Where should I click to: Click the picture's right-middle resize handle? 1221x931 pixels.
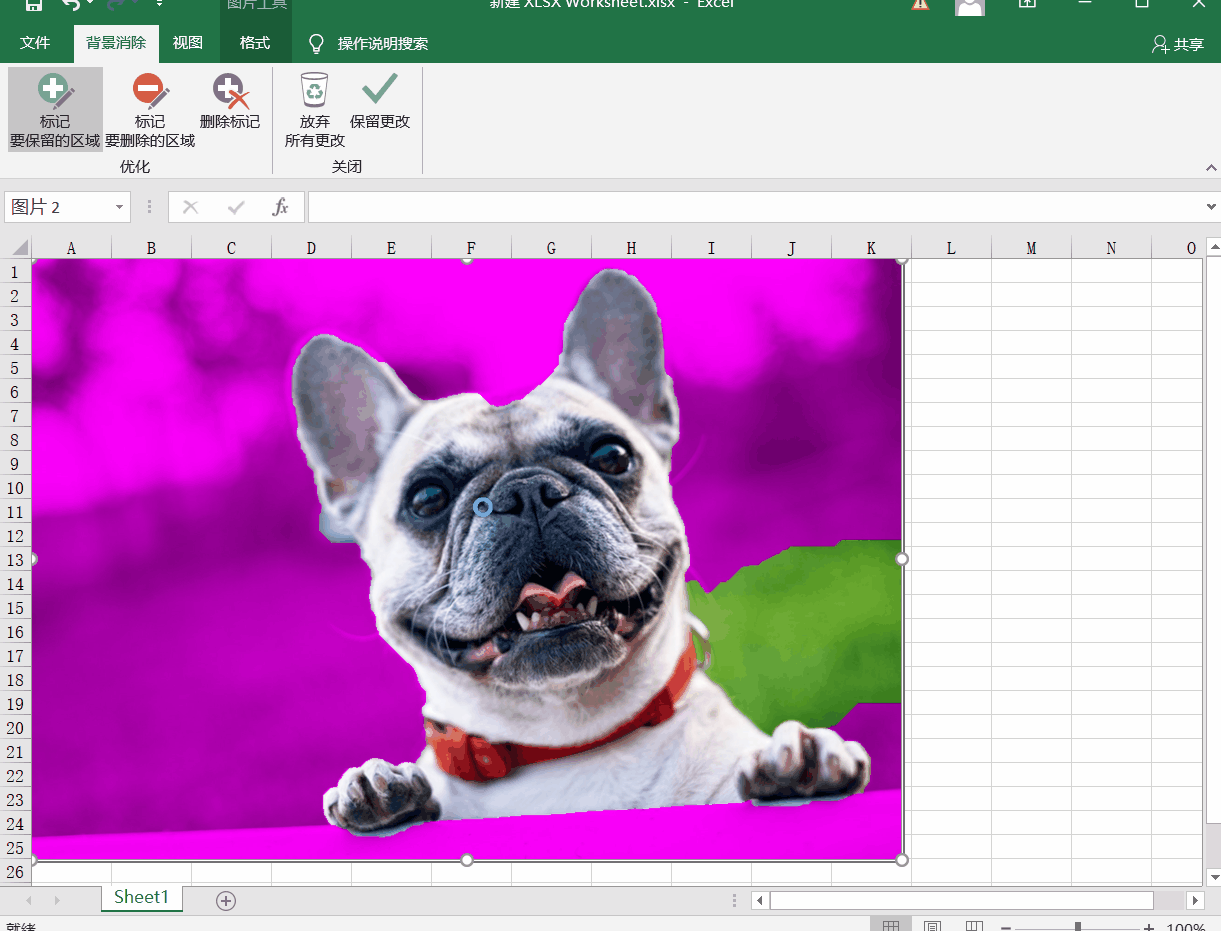[902, 559]
